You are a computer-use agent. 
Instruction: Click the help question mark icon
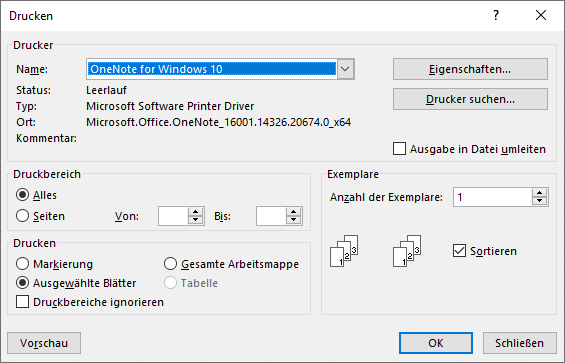coord(496,16)
